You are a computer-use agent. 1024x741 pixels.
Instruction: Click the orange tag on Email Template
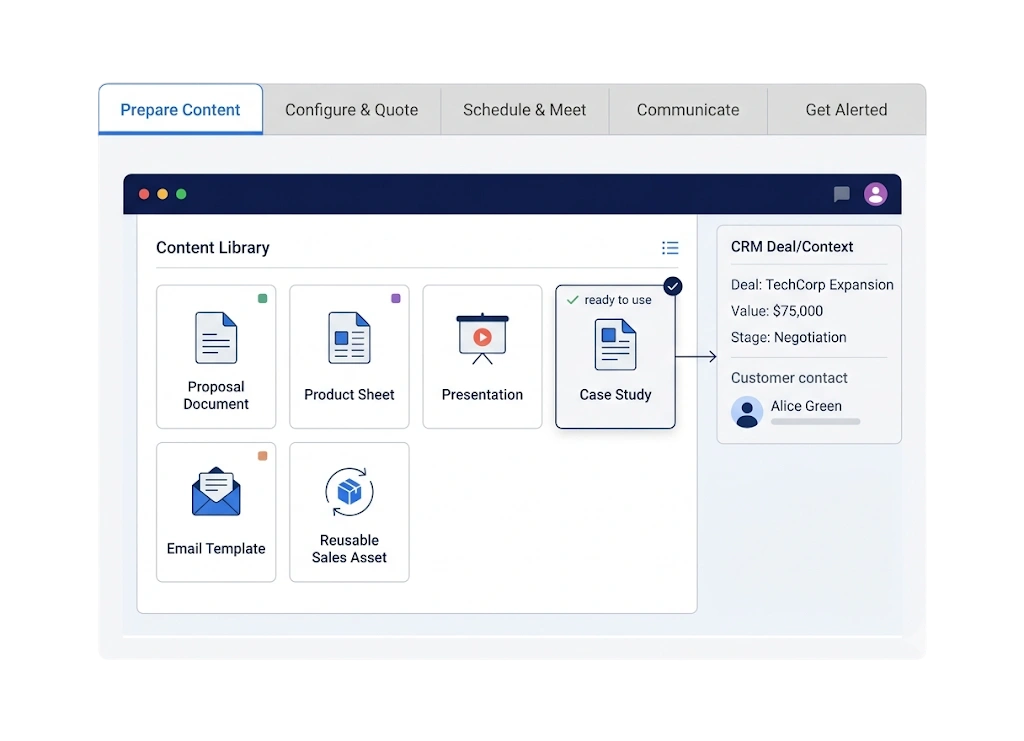(263, 456)
